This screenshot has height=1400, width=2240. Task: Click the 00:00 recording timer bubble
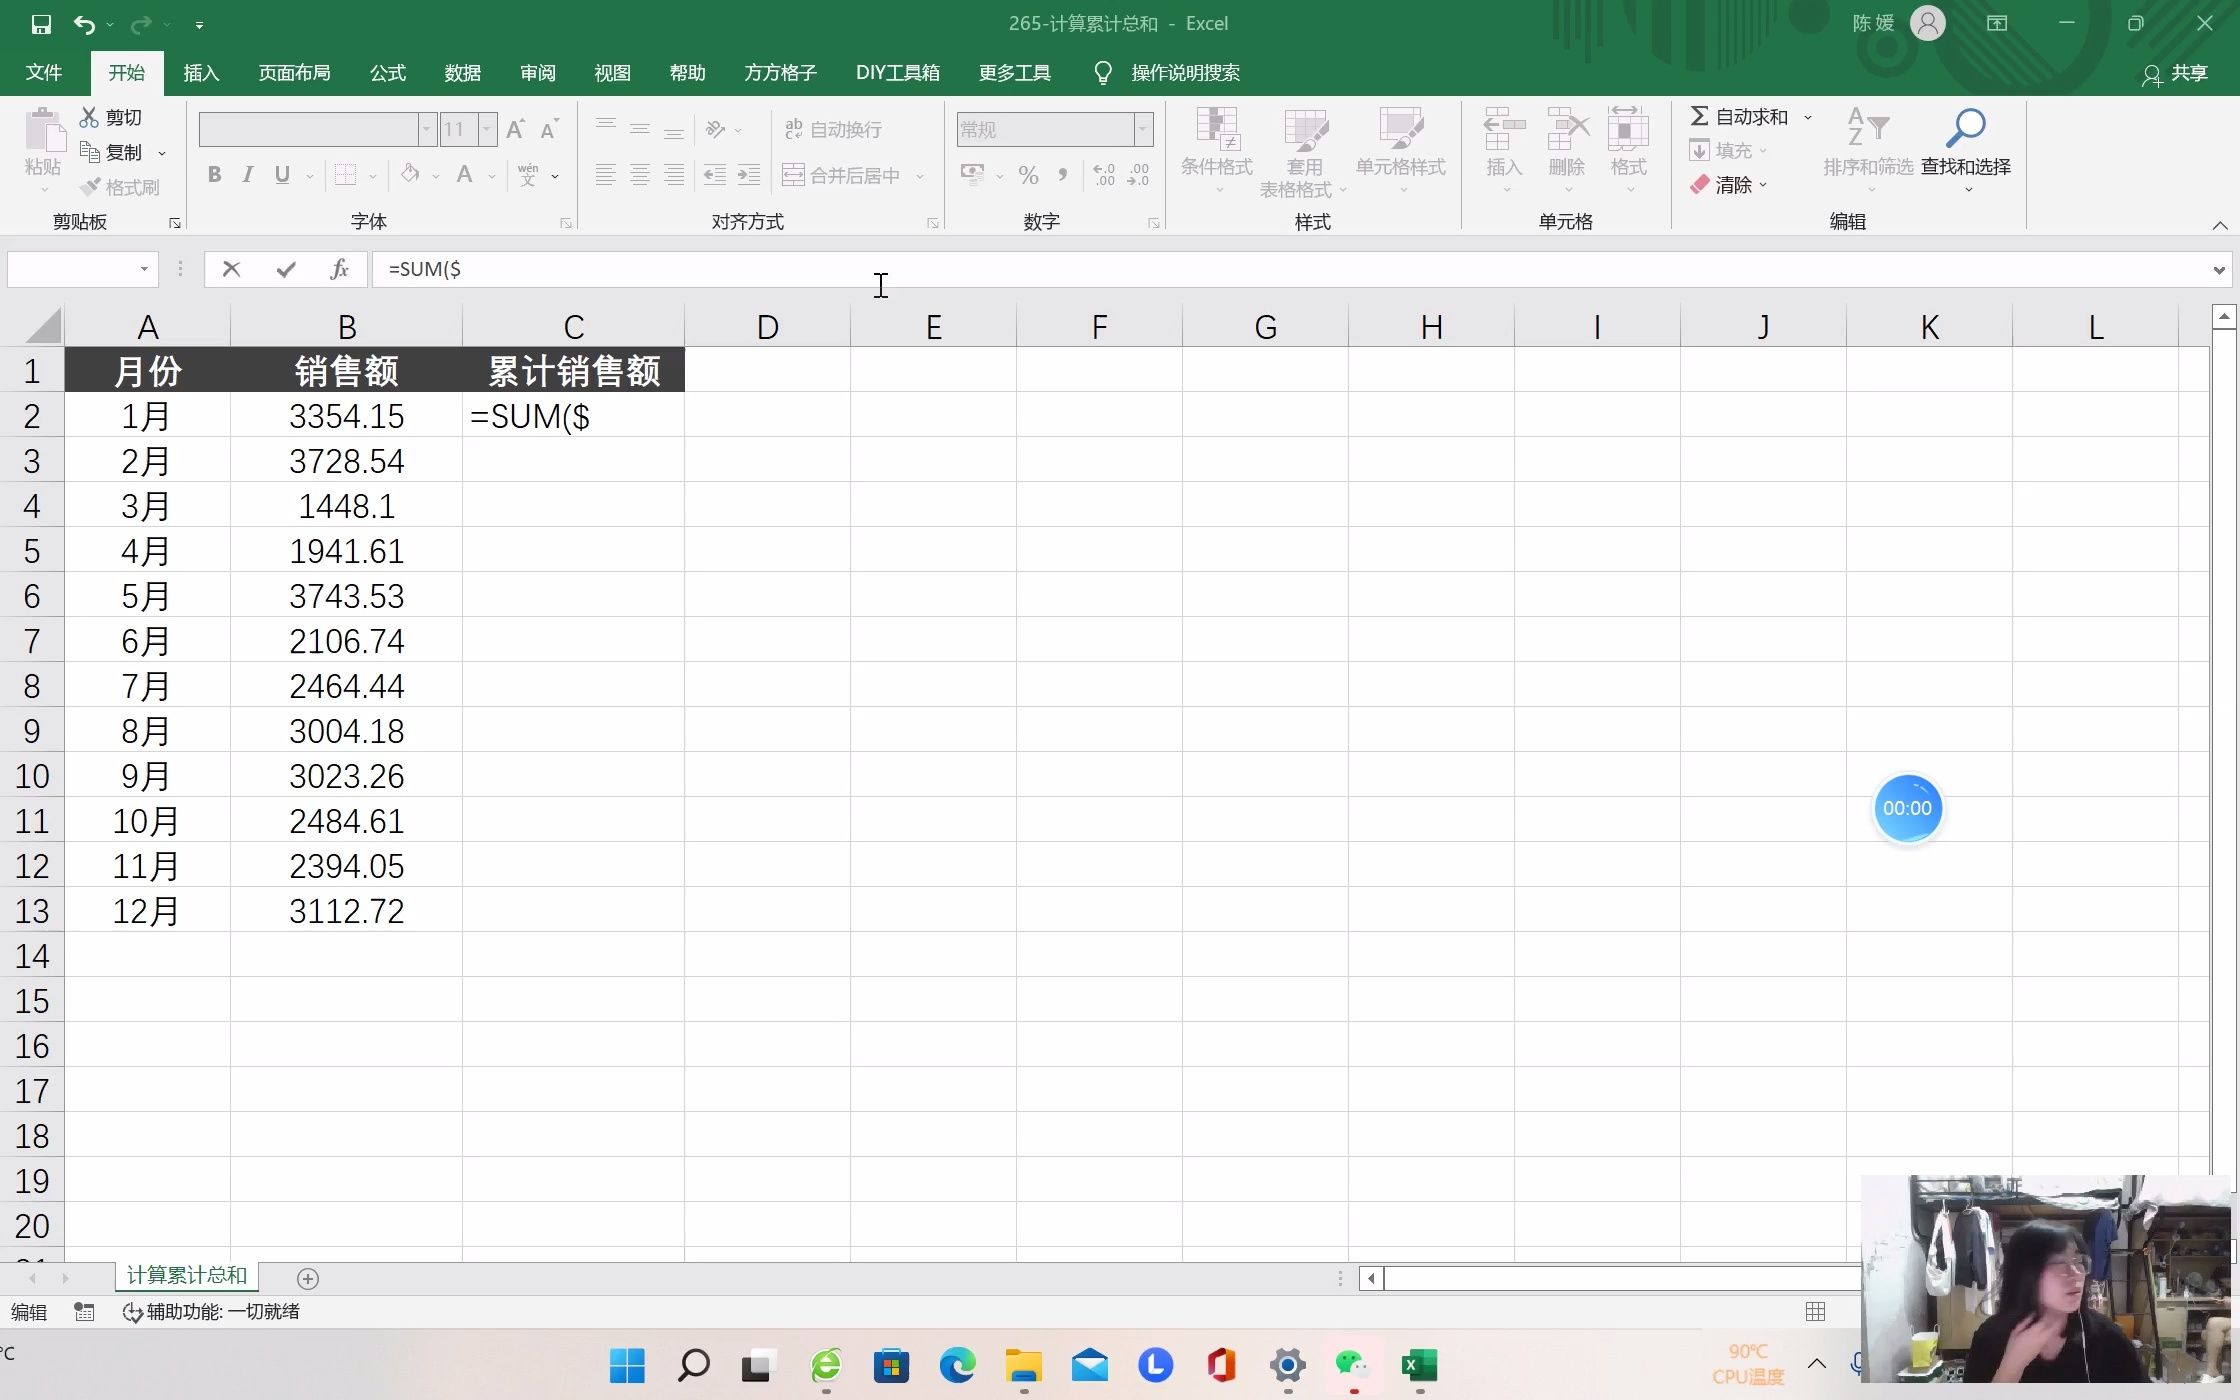click(1907, 808)
